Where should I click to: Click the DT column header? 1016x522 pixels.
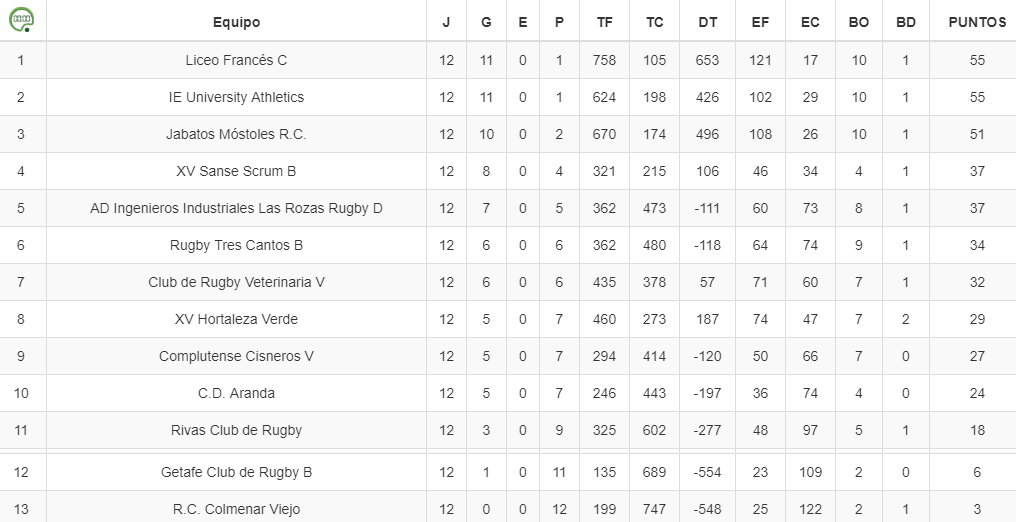(x=708, y=22)
